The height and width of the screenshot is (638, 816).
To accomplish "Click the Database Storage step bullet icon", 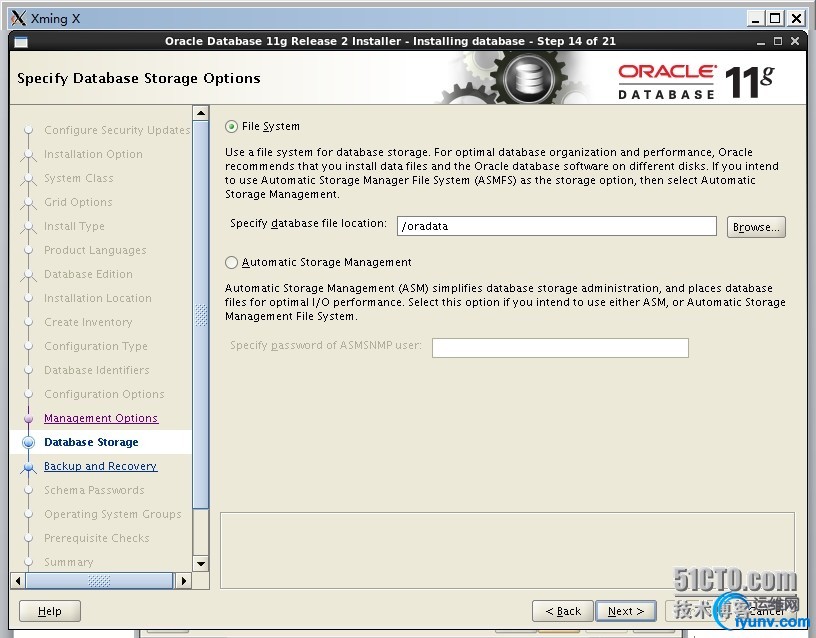I will coord(29,442).
